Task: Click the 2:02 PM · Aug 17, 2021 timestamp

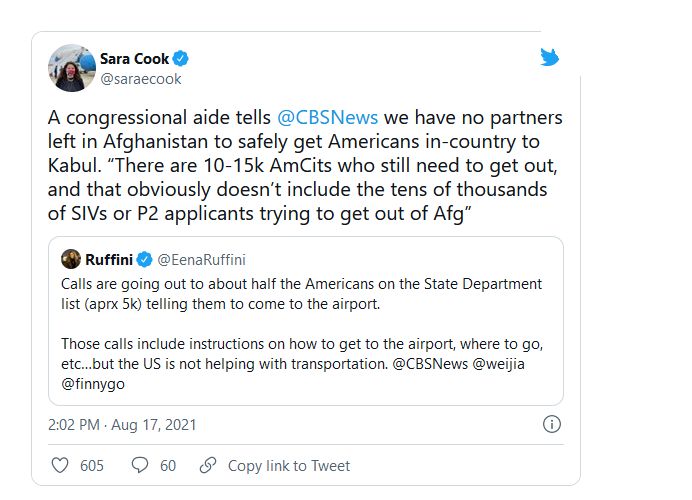Action: coord(122,425)
